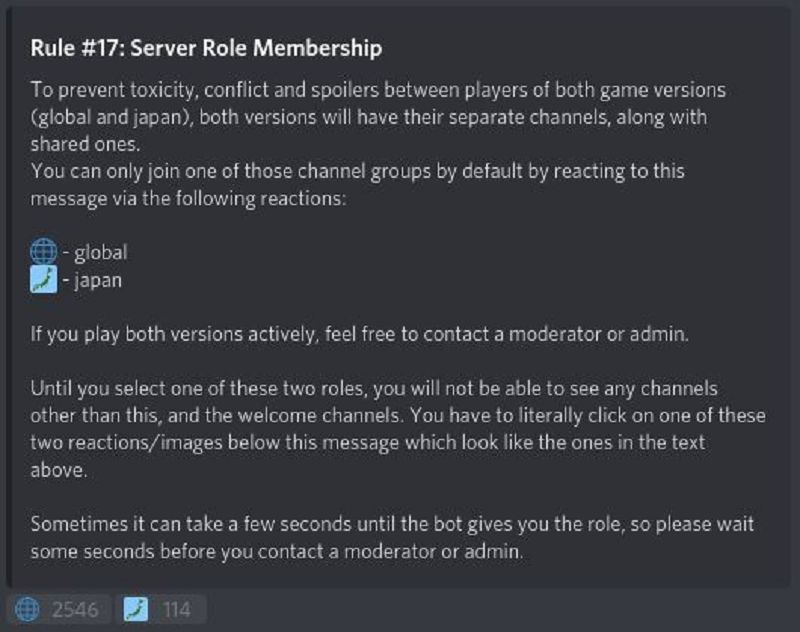Select the "- global" label text
This screenshot has height=632, width=800.
[95, 252]
